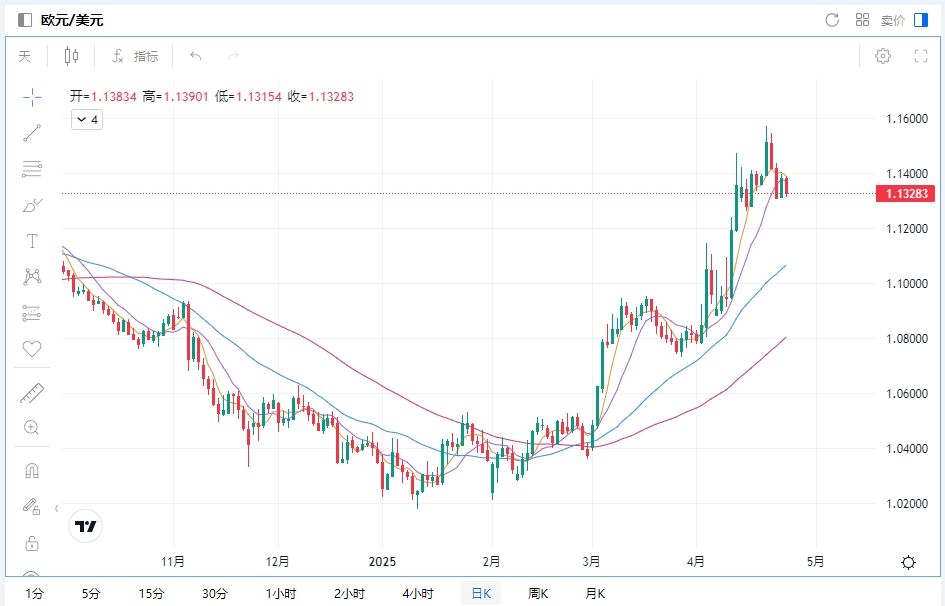Collapse the left drawing toolbar
Image resolution: width=945 pixels, height=606 pixels.
click(x=56, y=508)
